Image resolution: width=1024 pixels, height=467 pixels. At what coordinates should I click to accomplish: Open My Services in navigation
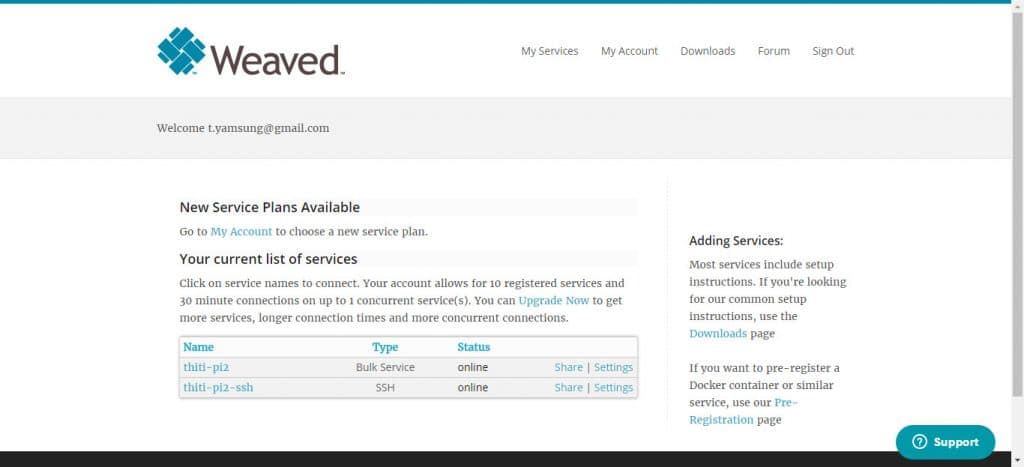549,51
